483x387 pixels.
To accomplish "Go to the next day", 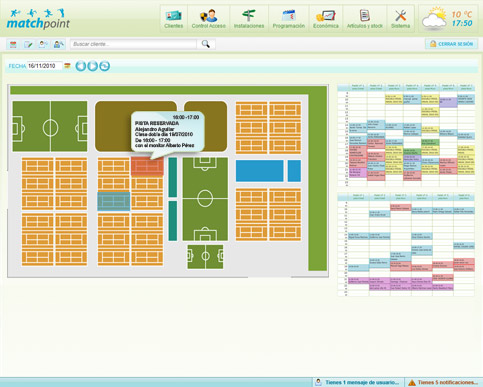I will [93, 66].
